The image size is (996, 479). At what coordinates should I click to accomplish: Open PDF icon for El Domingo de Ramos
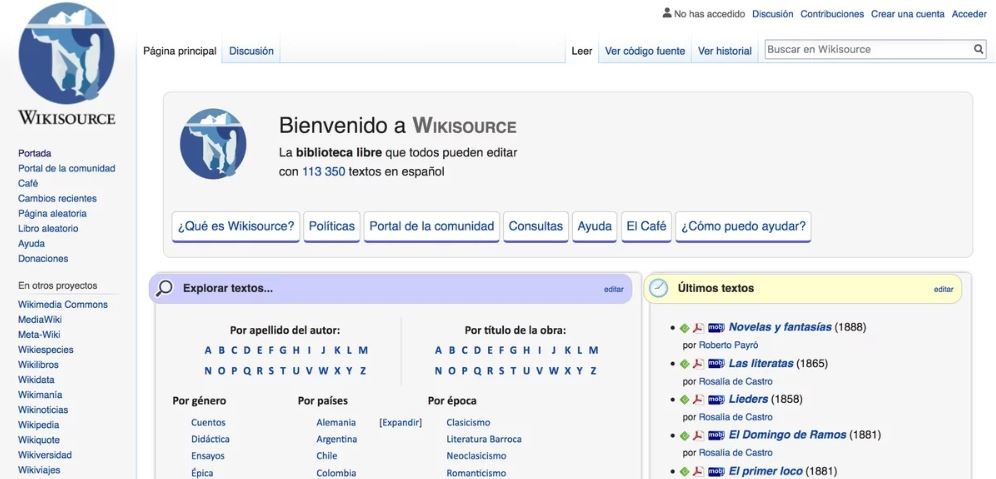(698, 436)
